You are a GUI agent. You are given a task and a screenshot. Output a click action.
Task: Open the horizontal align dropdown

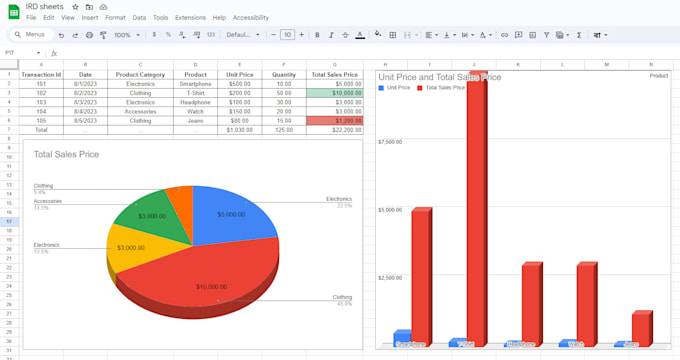tap(432, 35)
